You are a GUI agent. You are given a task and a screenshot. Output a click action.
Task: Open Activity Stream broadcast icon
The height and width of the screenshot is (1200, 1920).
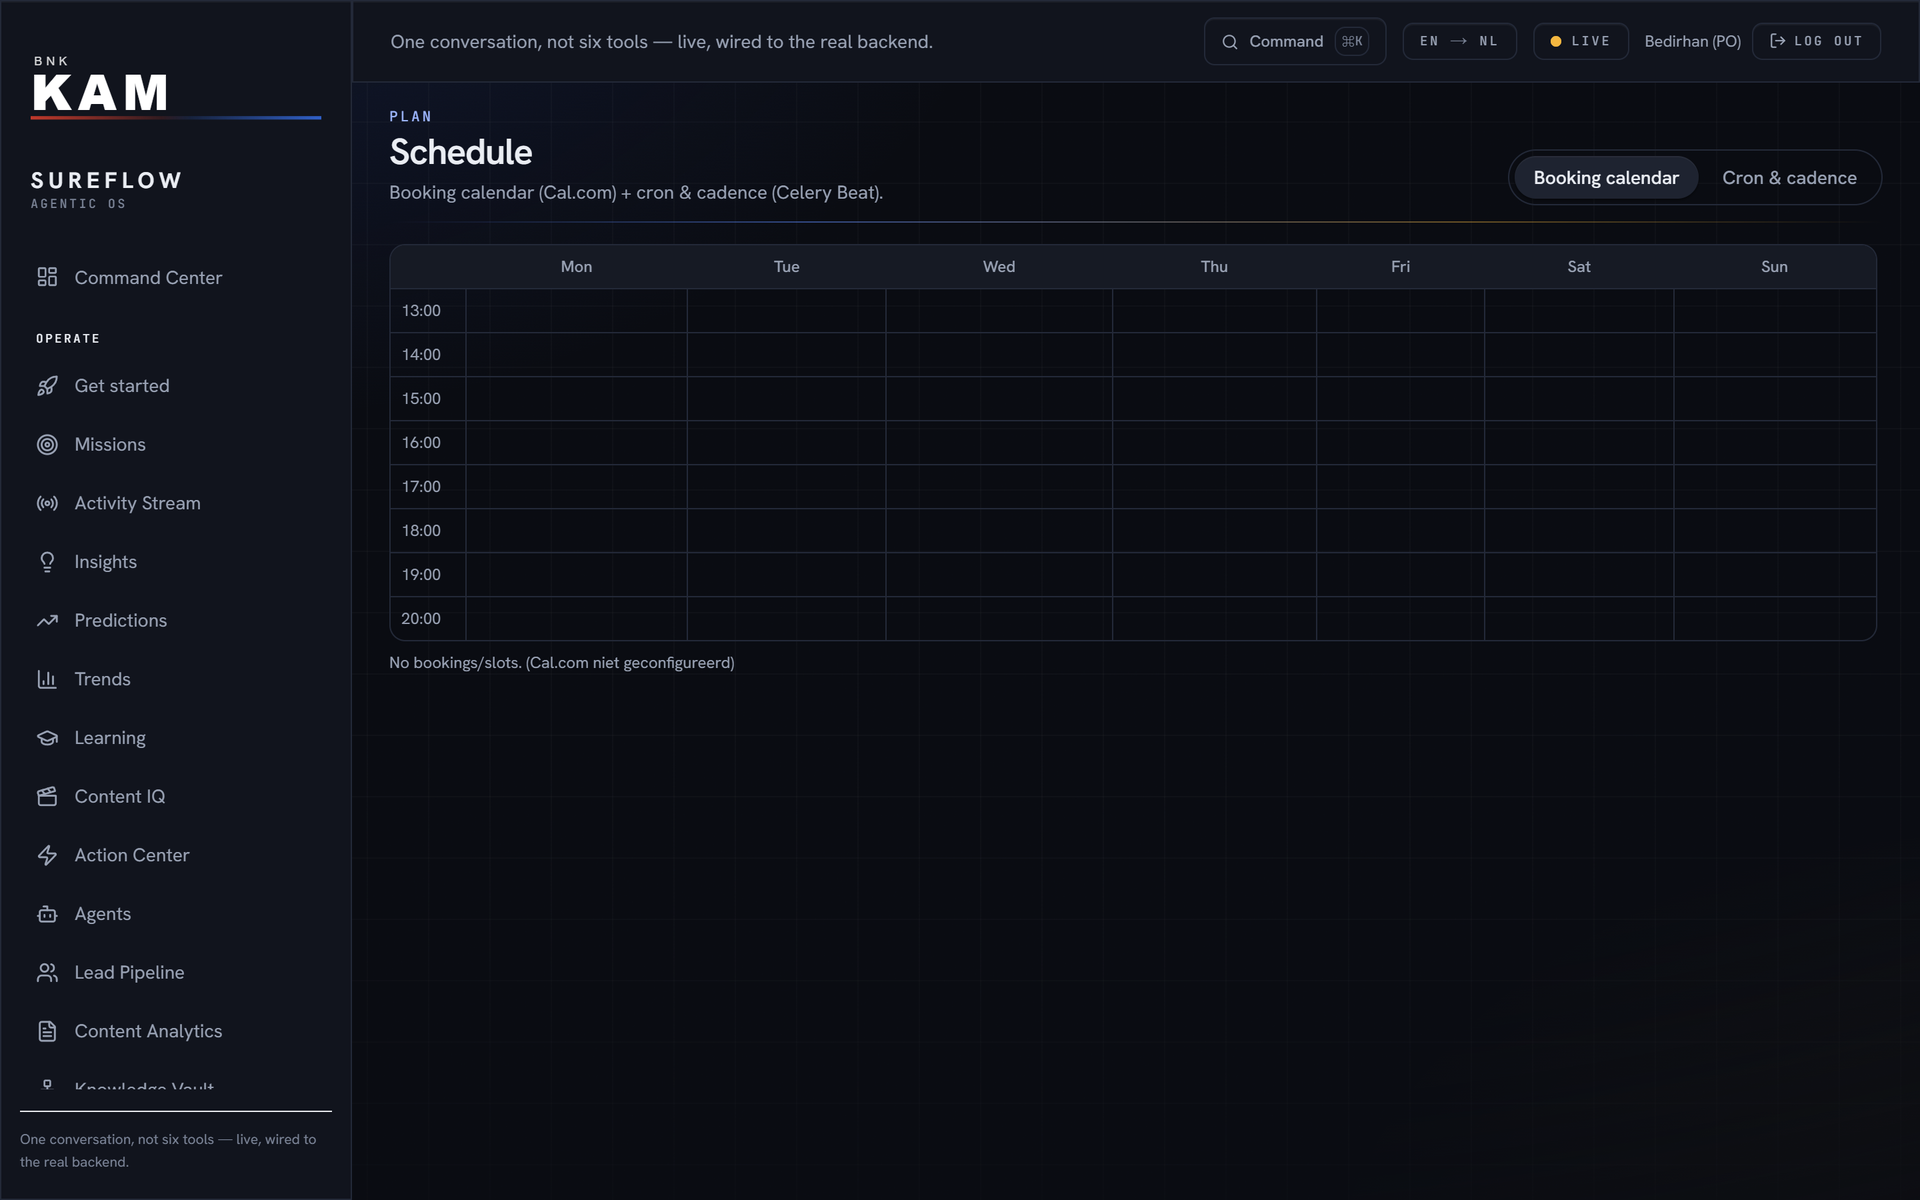point(47,503)
